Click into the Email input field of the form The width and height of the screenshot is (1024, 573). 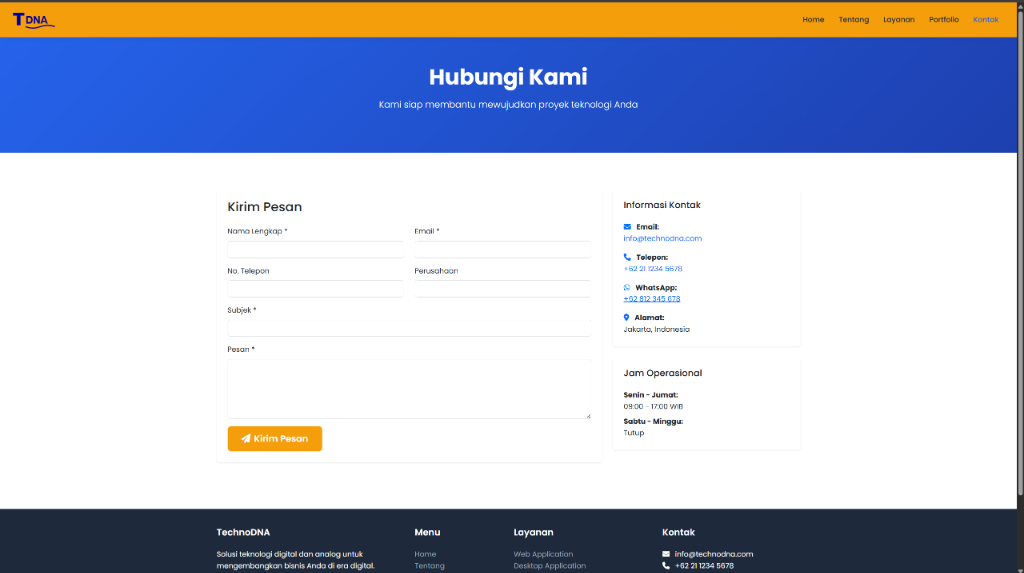(502, 249)
